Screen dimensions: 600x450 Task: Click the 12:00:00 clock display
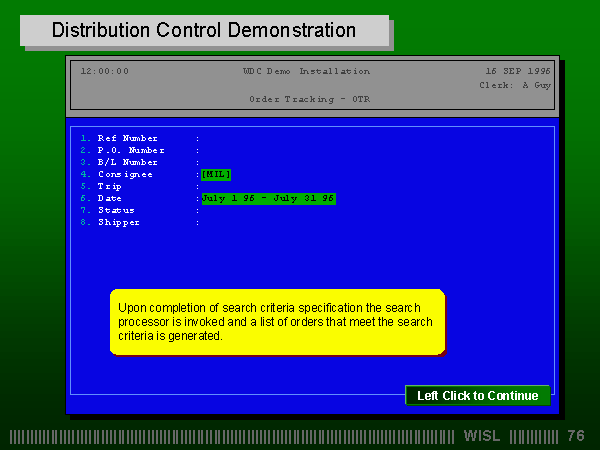(x=105, y=71)
